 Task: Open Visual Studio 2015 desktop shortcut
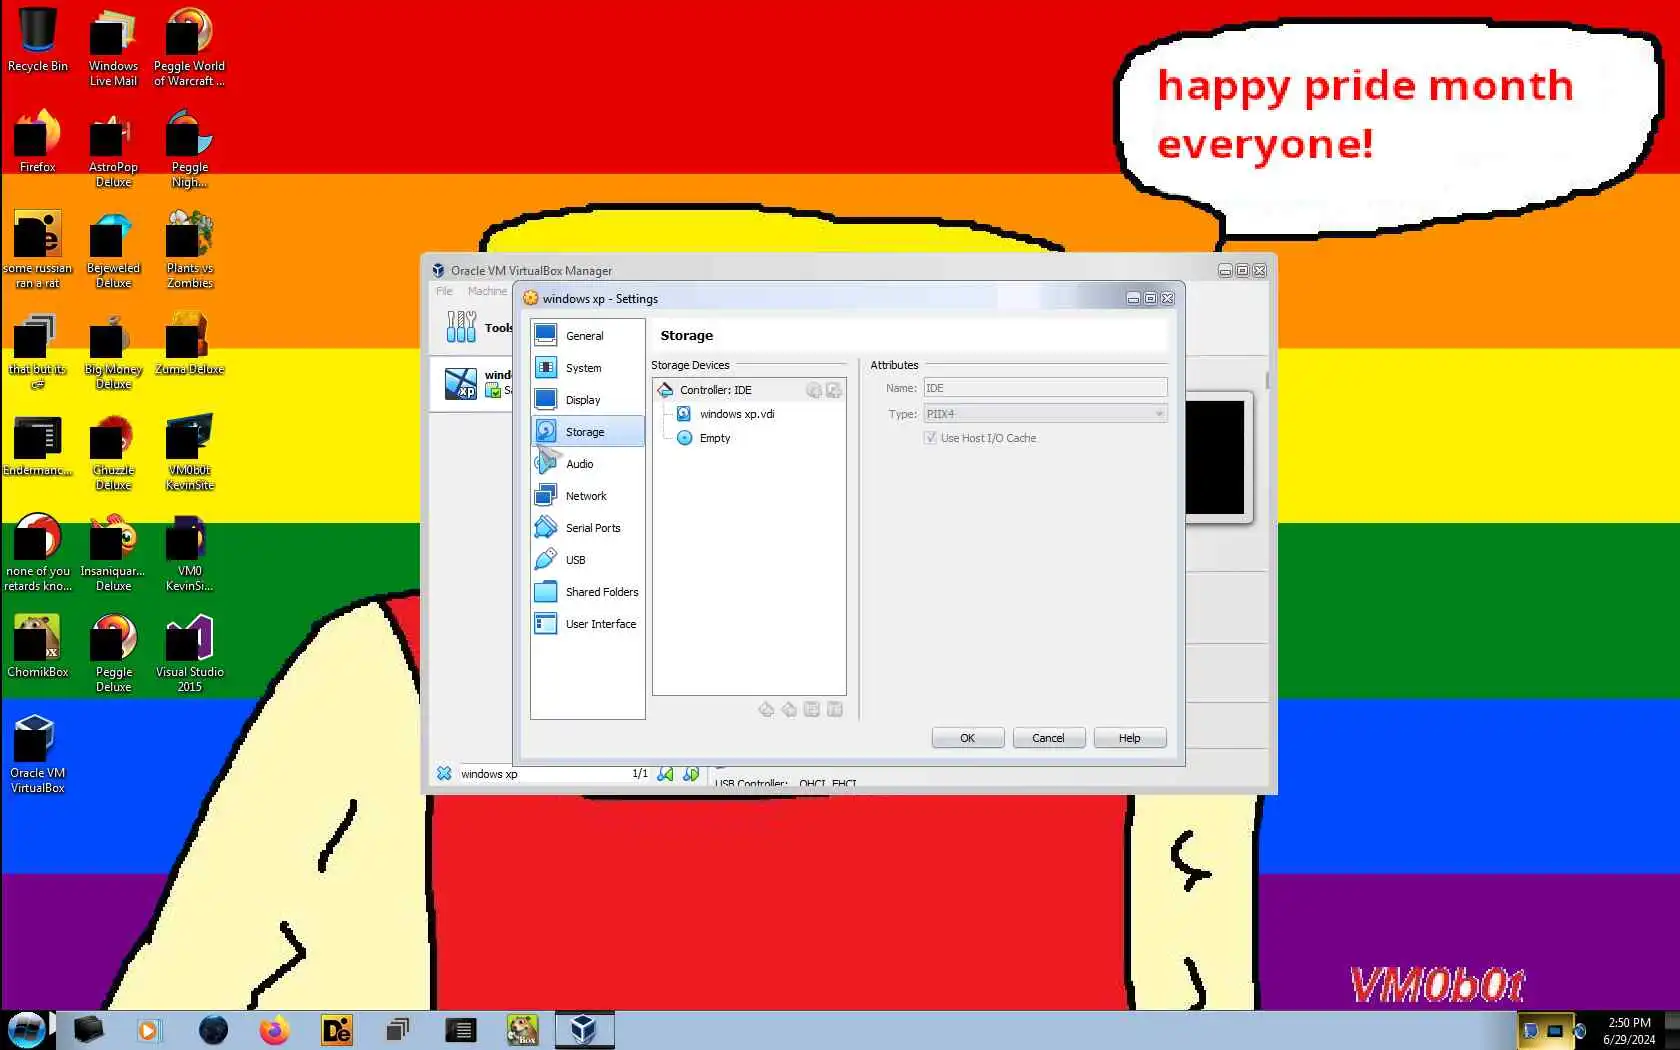[189, 654]
